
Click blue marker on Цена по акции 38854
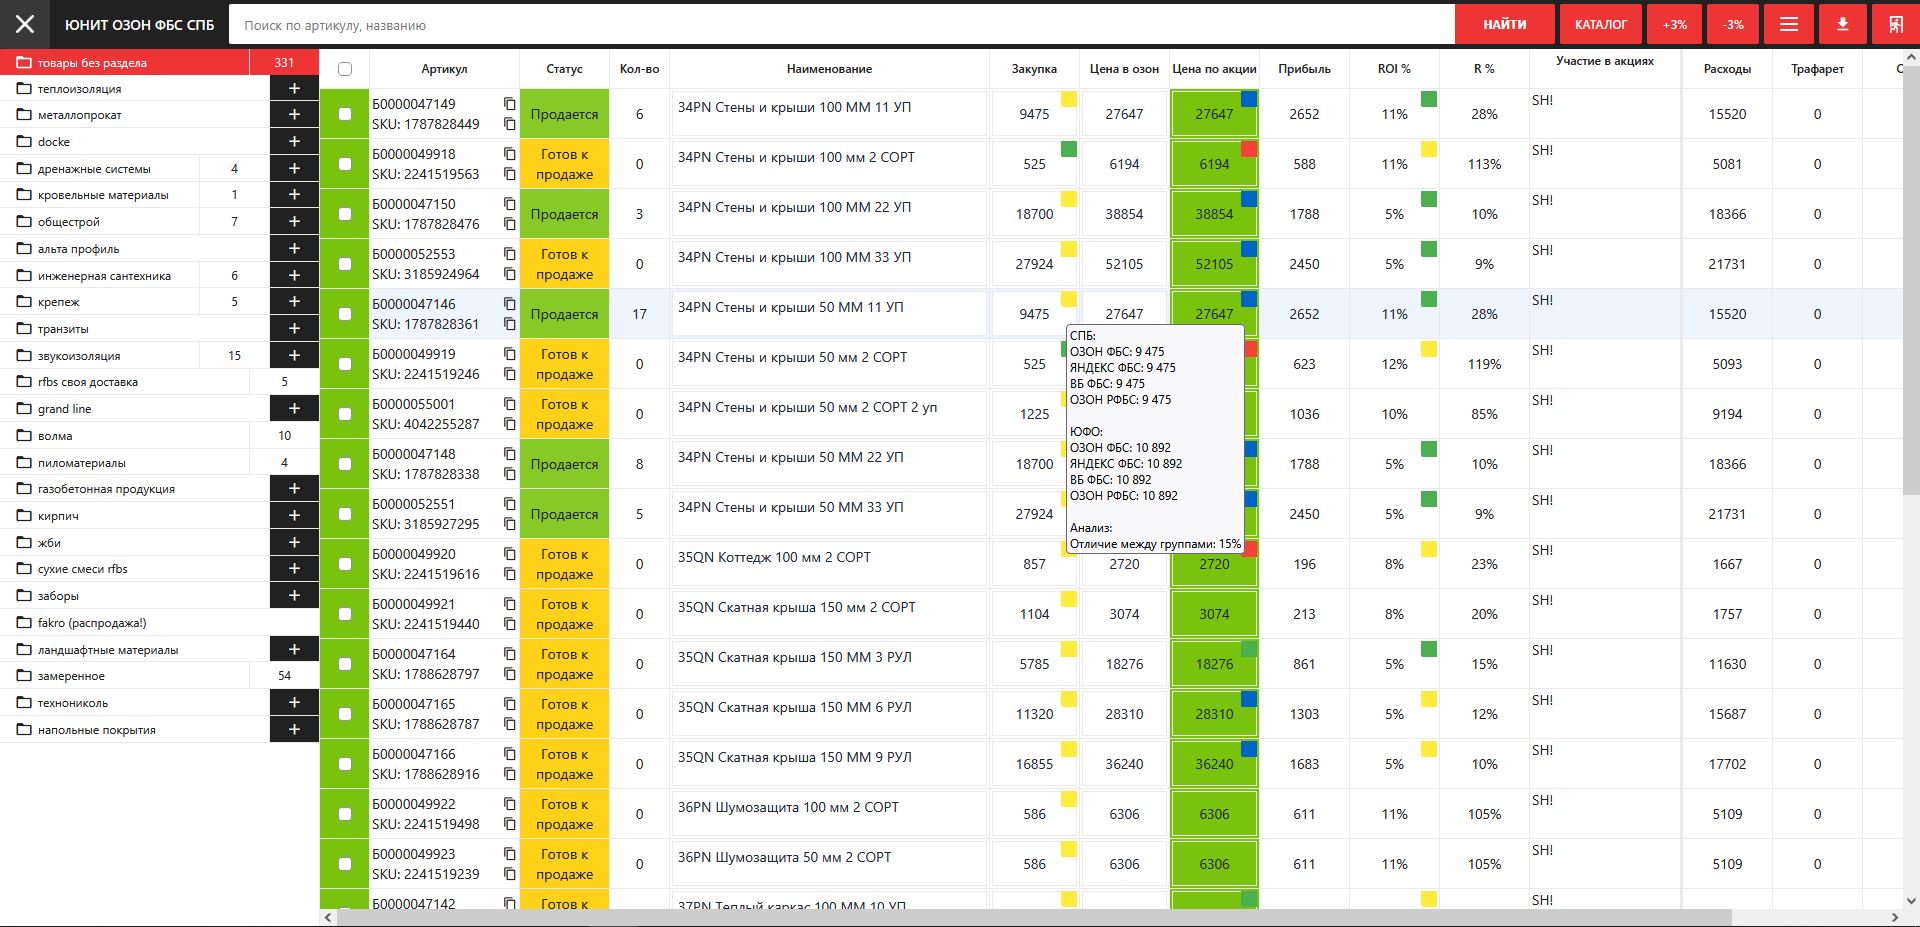pyautogui.click(x=1248, y=199)
